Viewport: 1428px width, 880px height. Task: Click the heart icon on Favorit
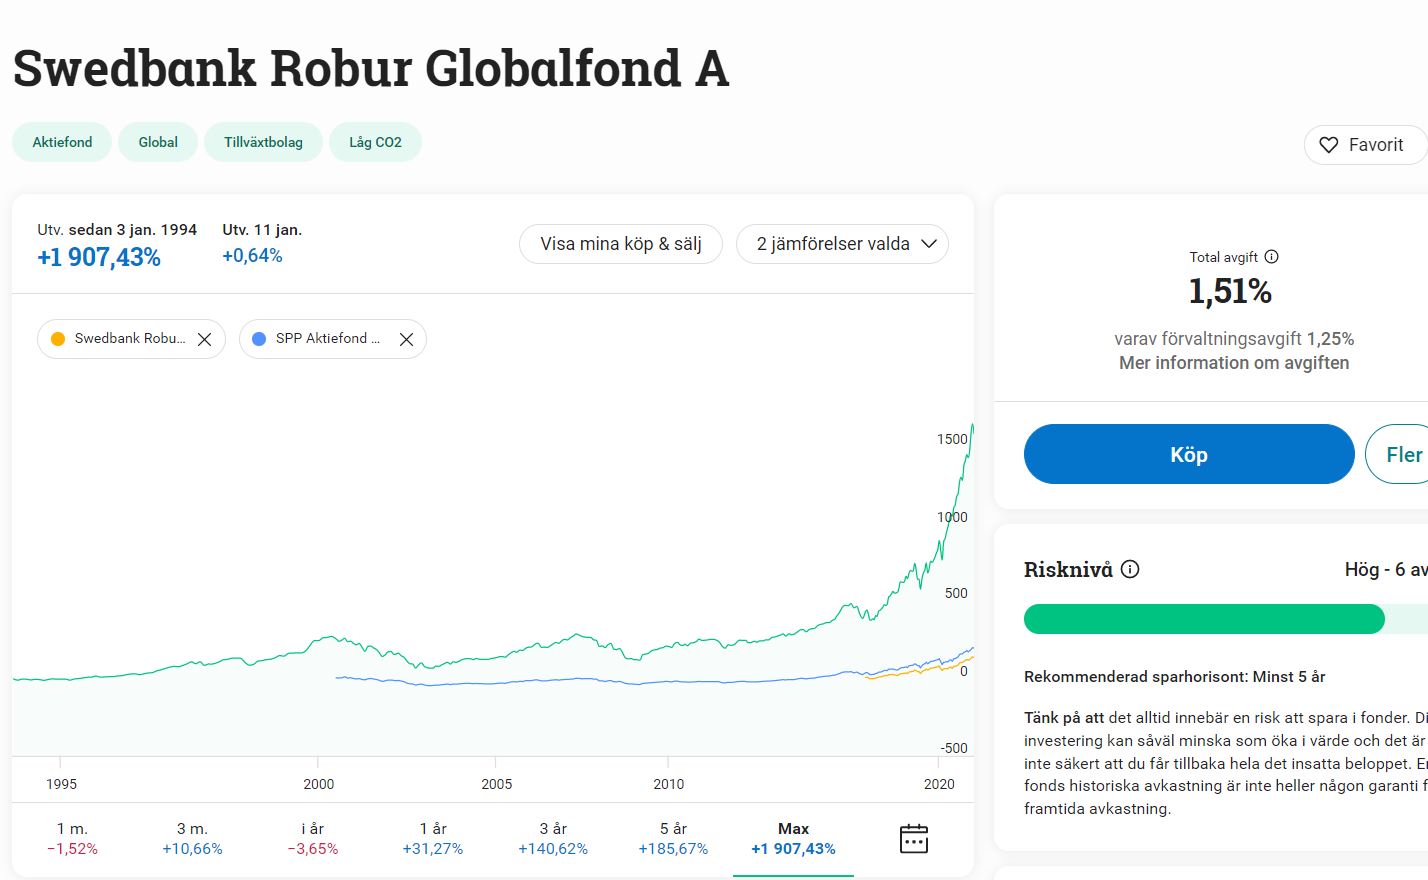1328,145
